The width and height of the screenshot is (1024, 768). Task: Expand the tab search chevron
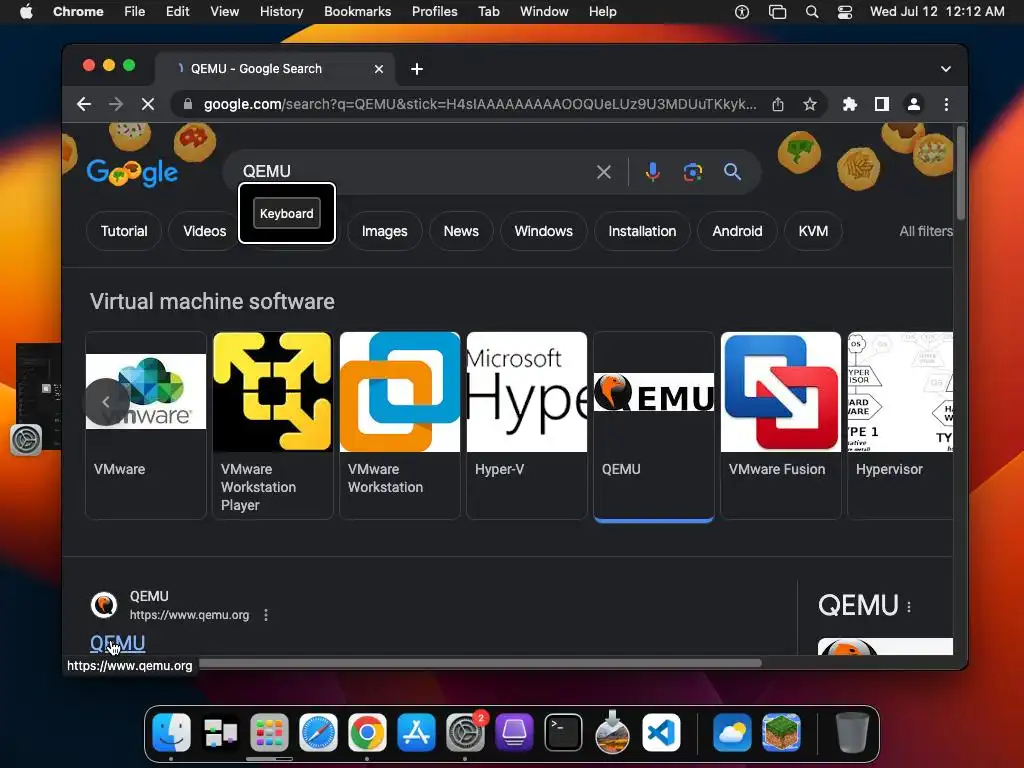(945, 69)
